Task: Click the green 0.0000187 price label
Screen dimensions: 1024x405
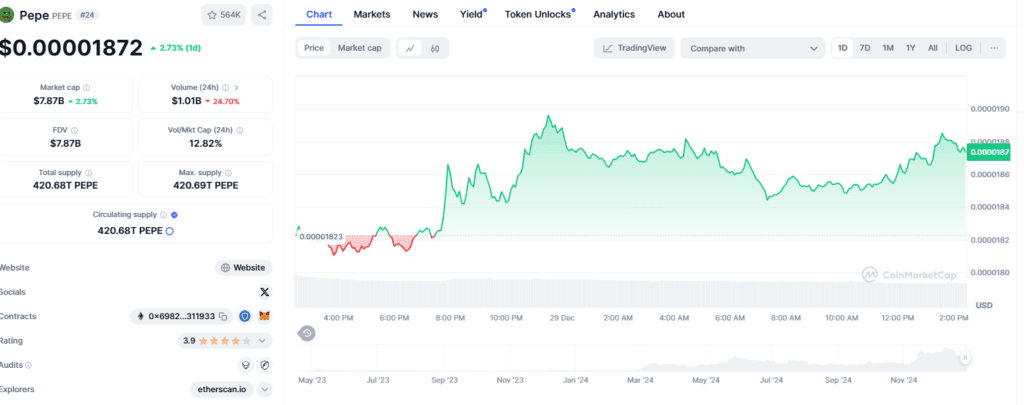Action: click(990, 152)
